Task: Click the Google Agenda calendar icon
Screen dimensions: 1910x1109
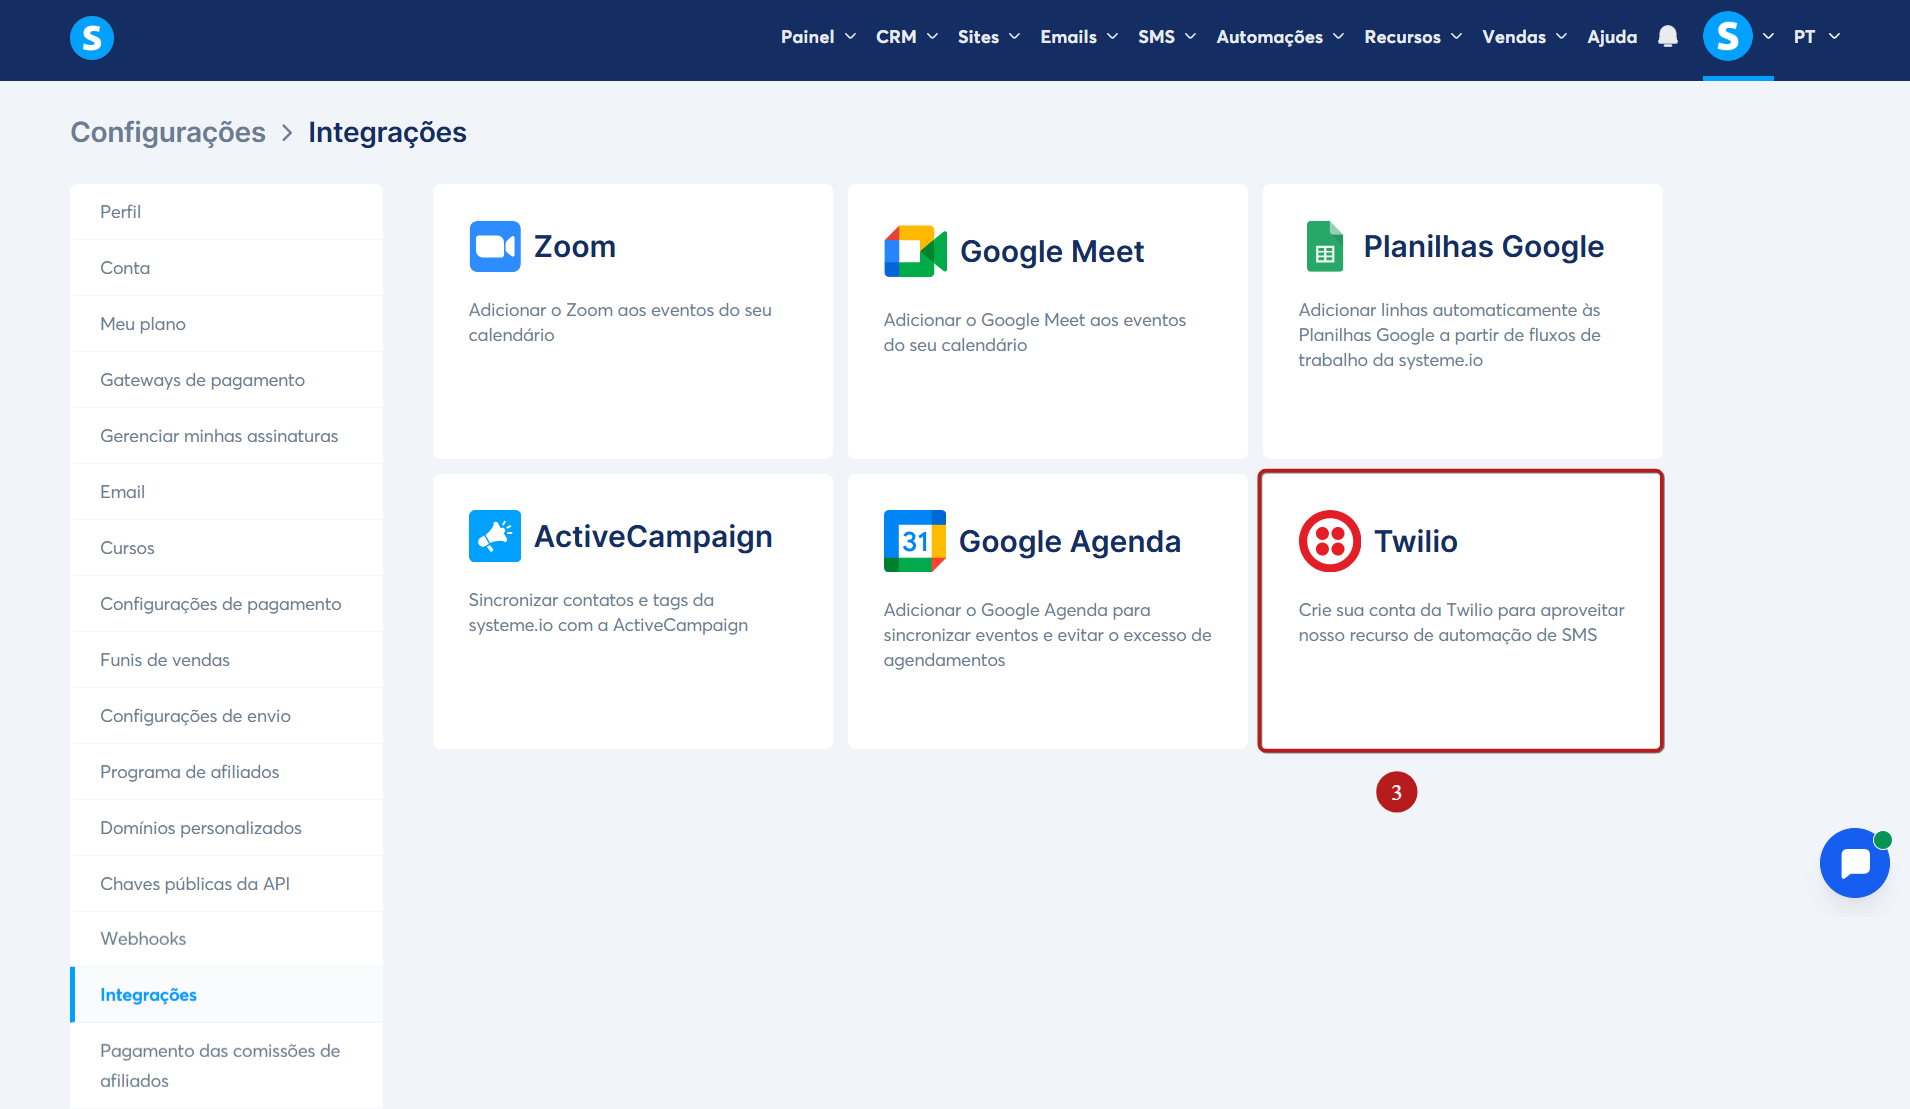Action: [915, 541]
